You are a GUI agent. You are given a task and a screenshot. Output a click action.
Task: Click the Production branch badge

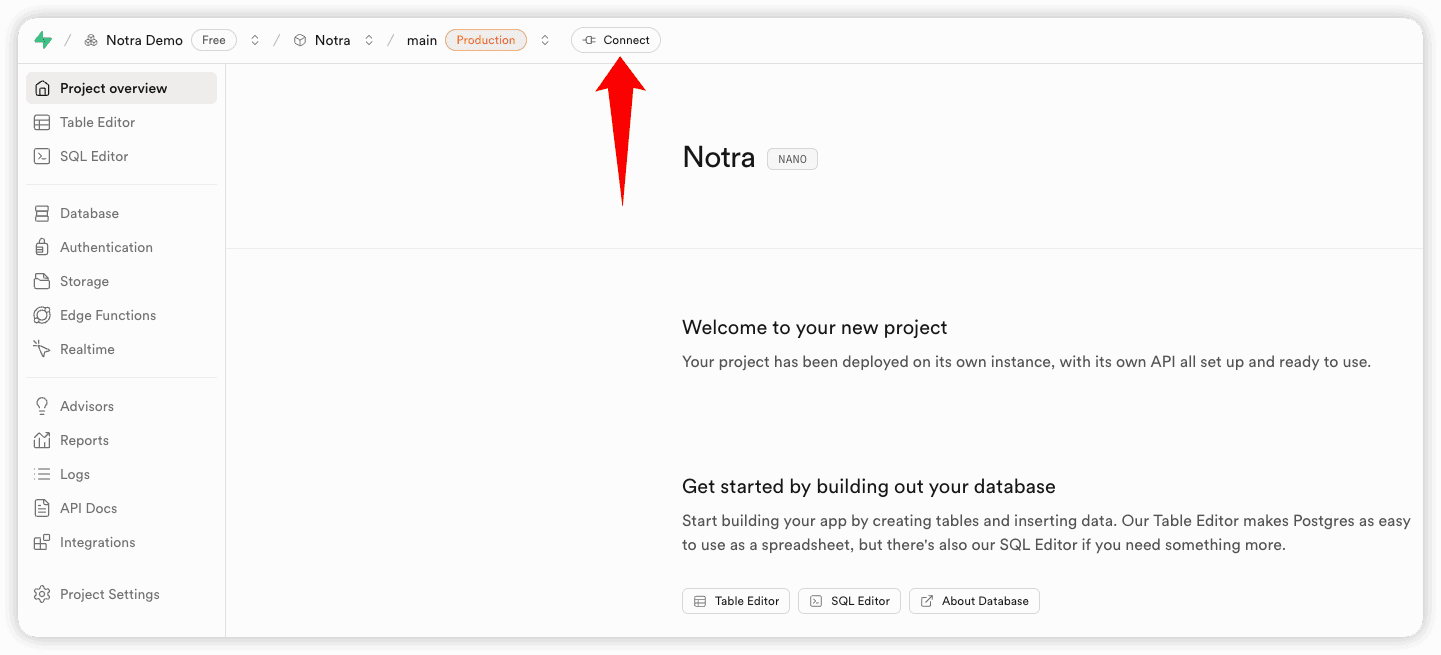pyautogui.click(x=486, y=41)
